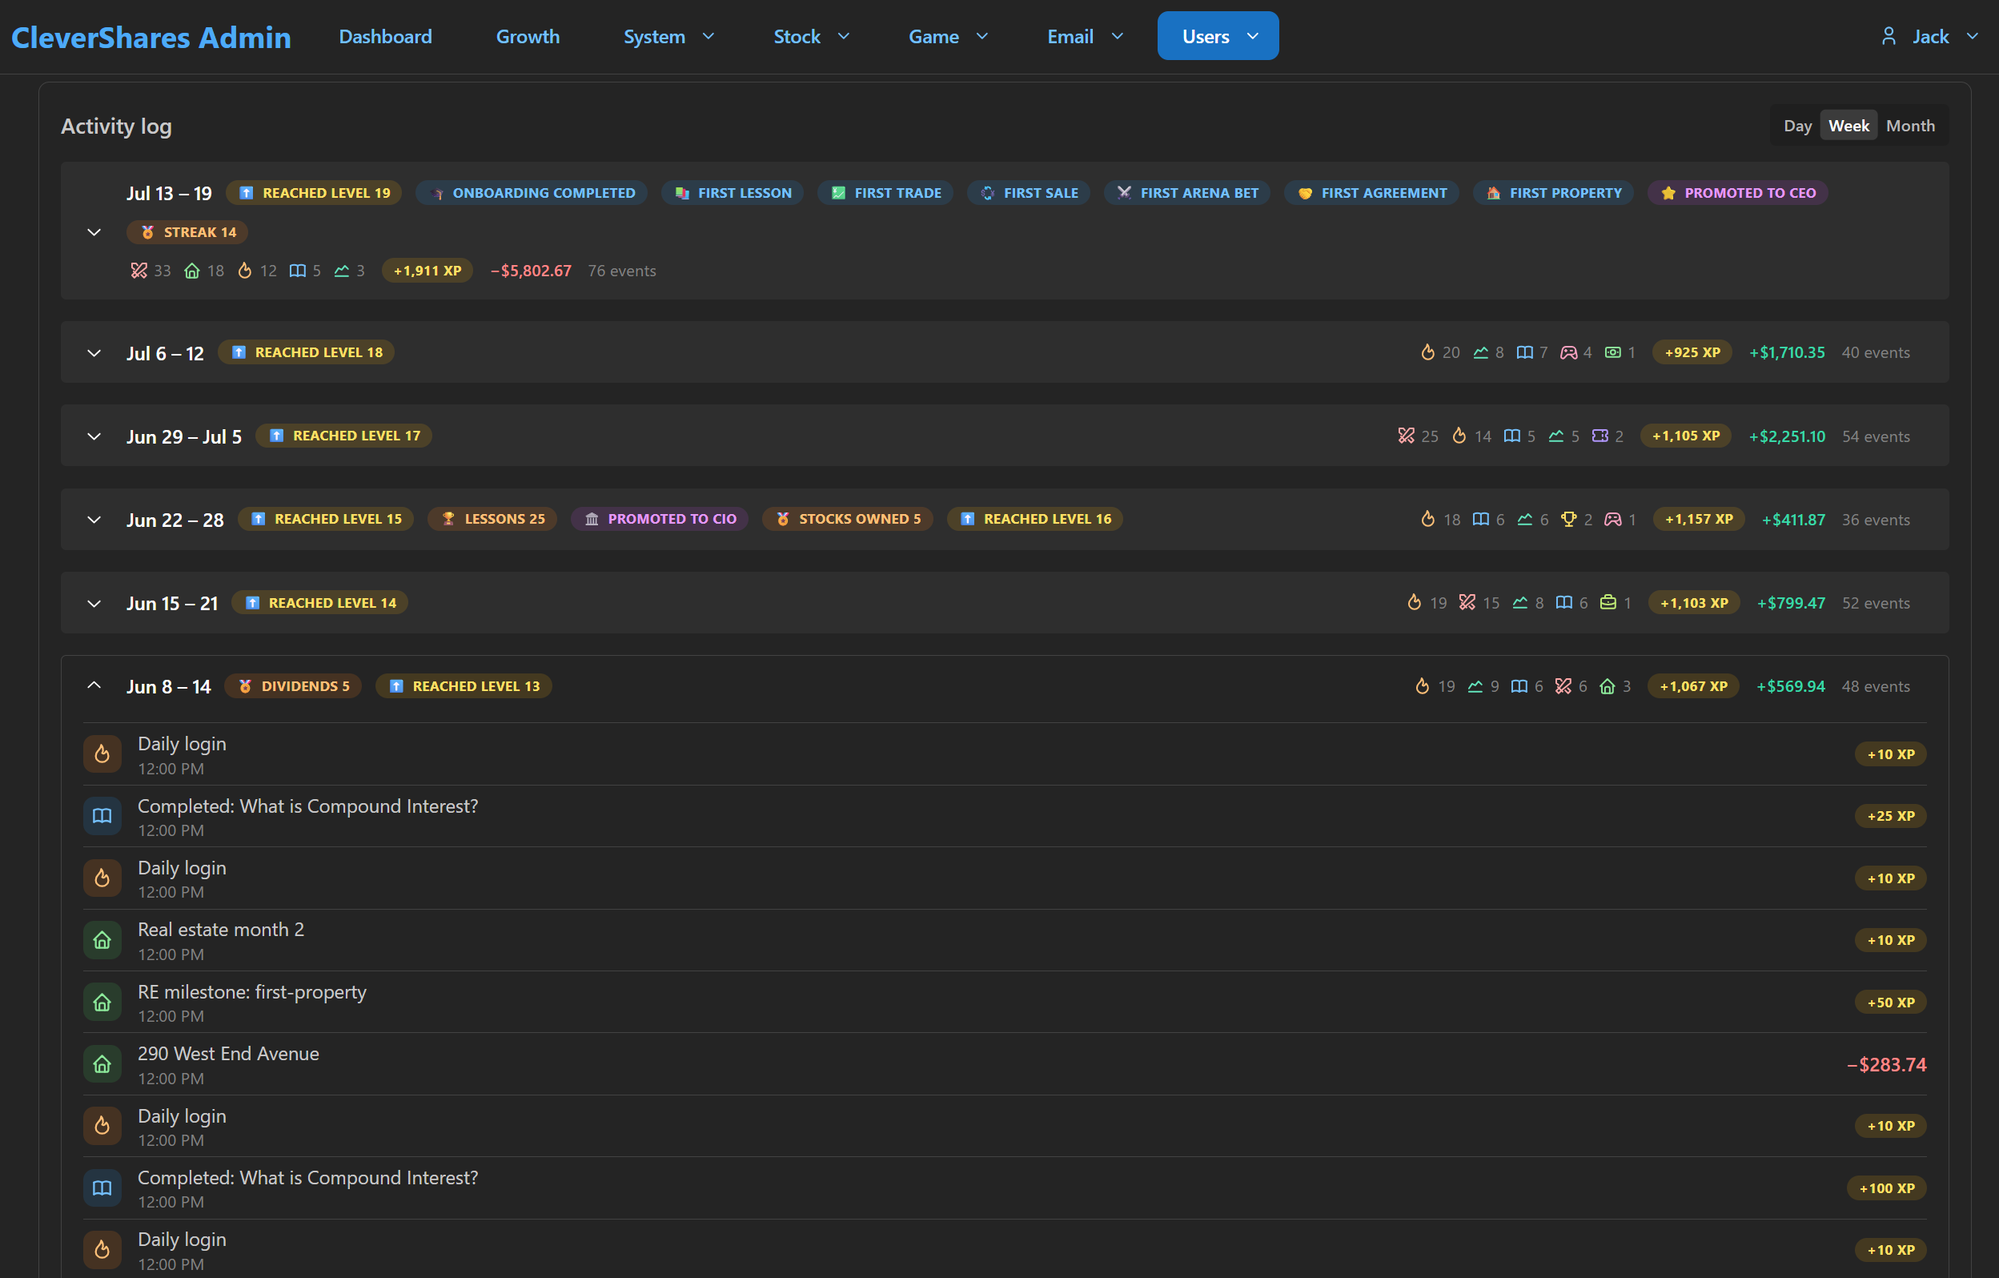Click book icon of +100 XP Compound Interest entry
Image resolution: width=1999 pixels, height=1278 pixels.
[102, 1189]
